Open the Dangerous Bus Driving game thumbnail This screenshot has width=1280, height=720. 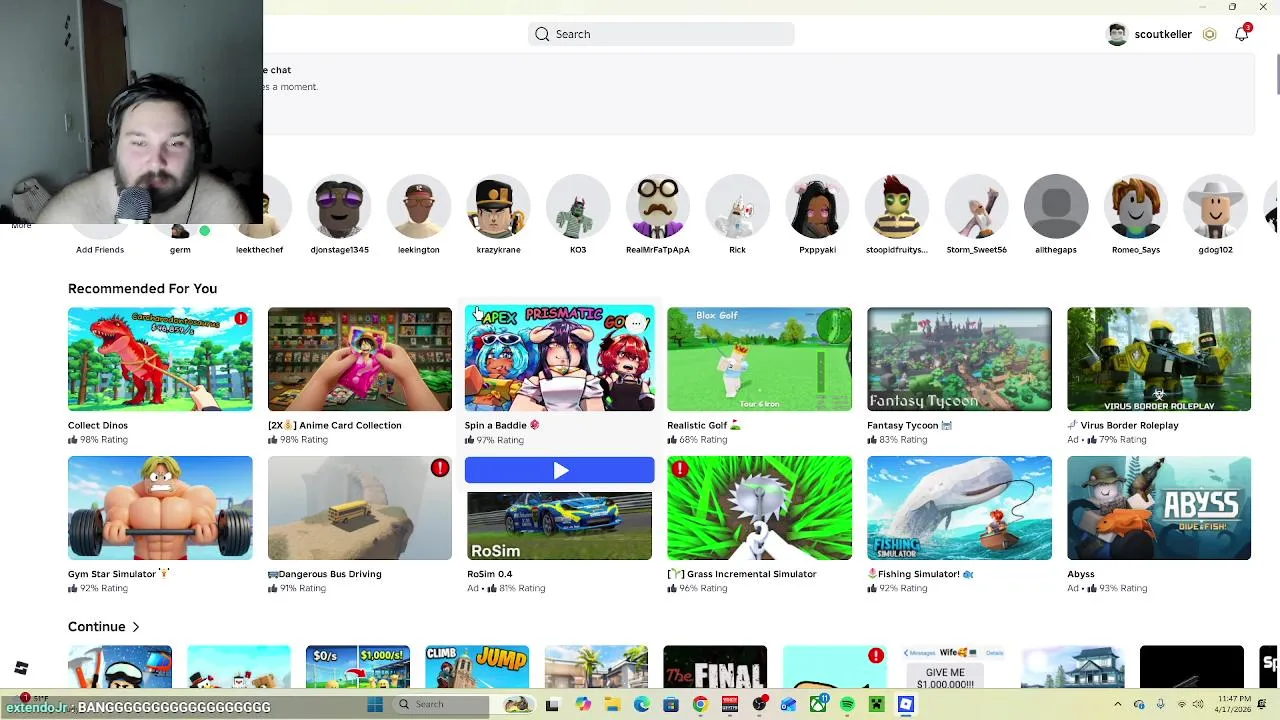point(360,508)
